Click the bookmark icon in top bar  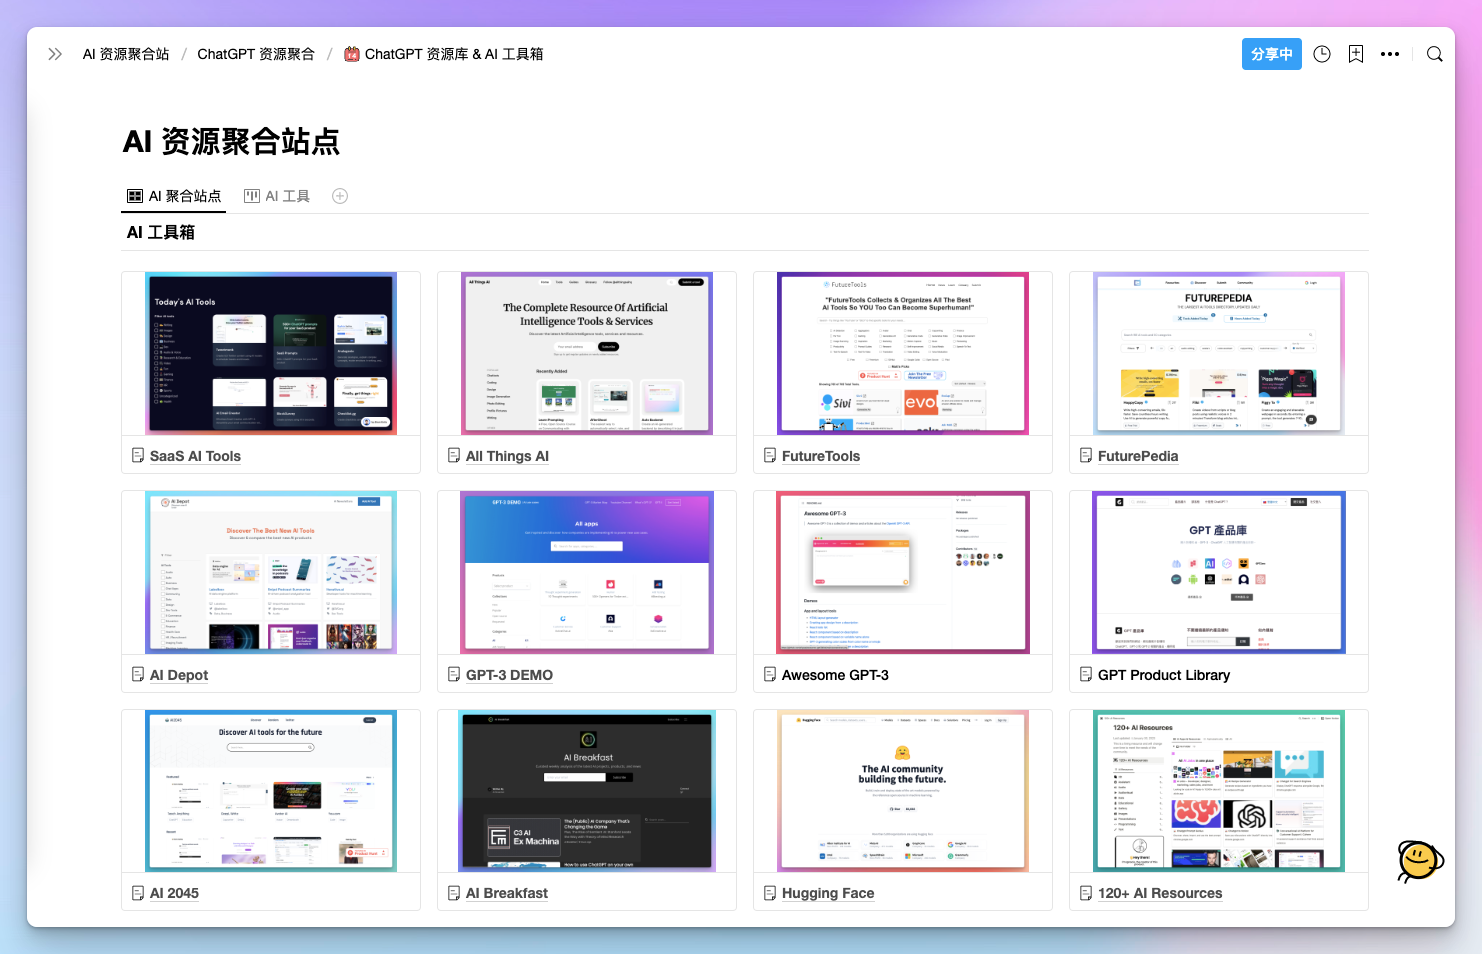point(1355,54)
